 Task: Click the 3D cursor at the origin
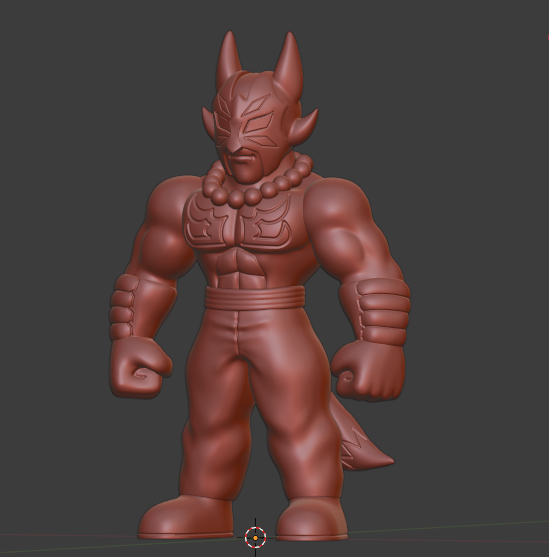coord(255,538)
